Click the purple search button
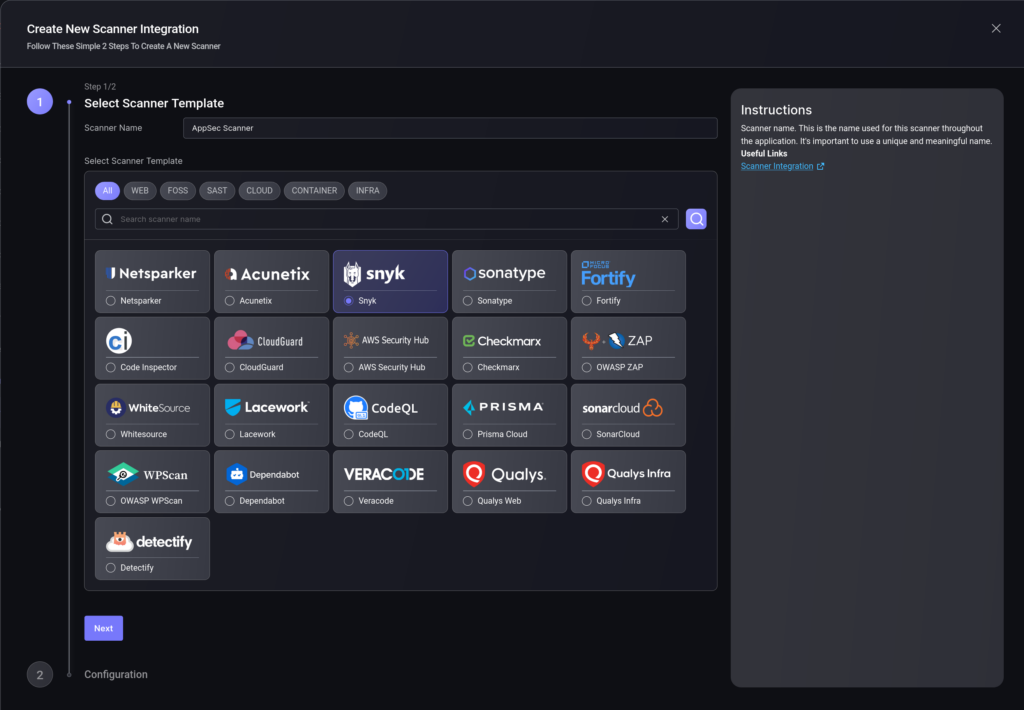Screen dimensions: 1024x710 tap(696, 219)
